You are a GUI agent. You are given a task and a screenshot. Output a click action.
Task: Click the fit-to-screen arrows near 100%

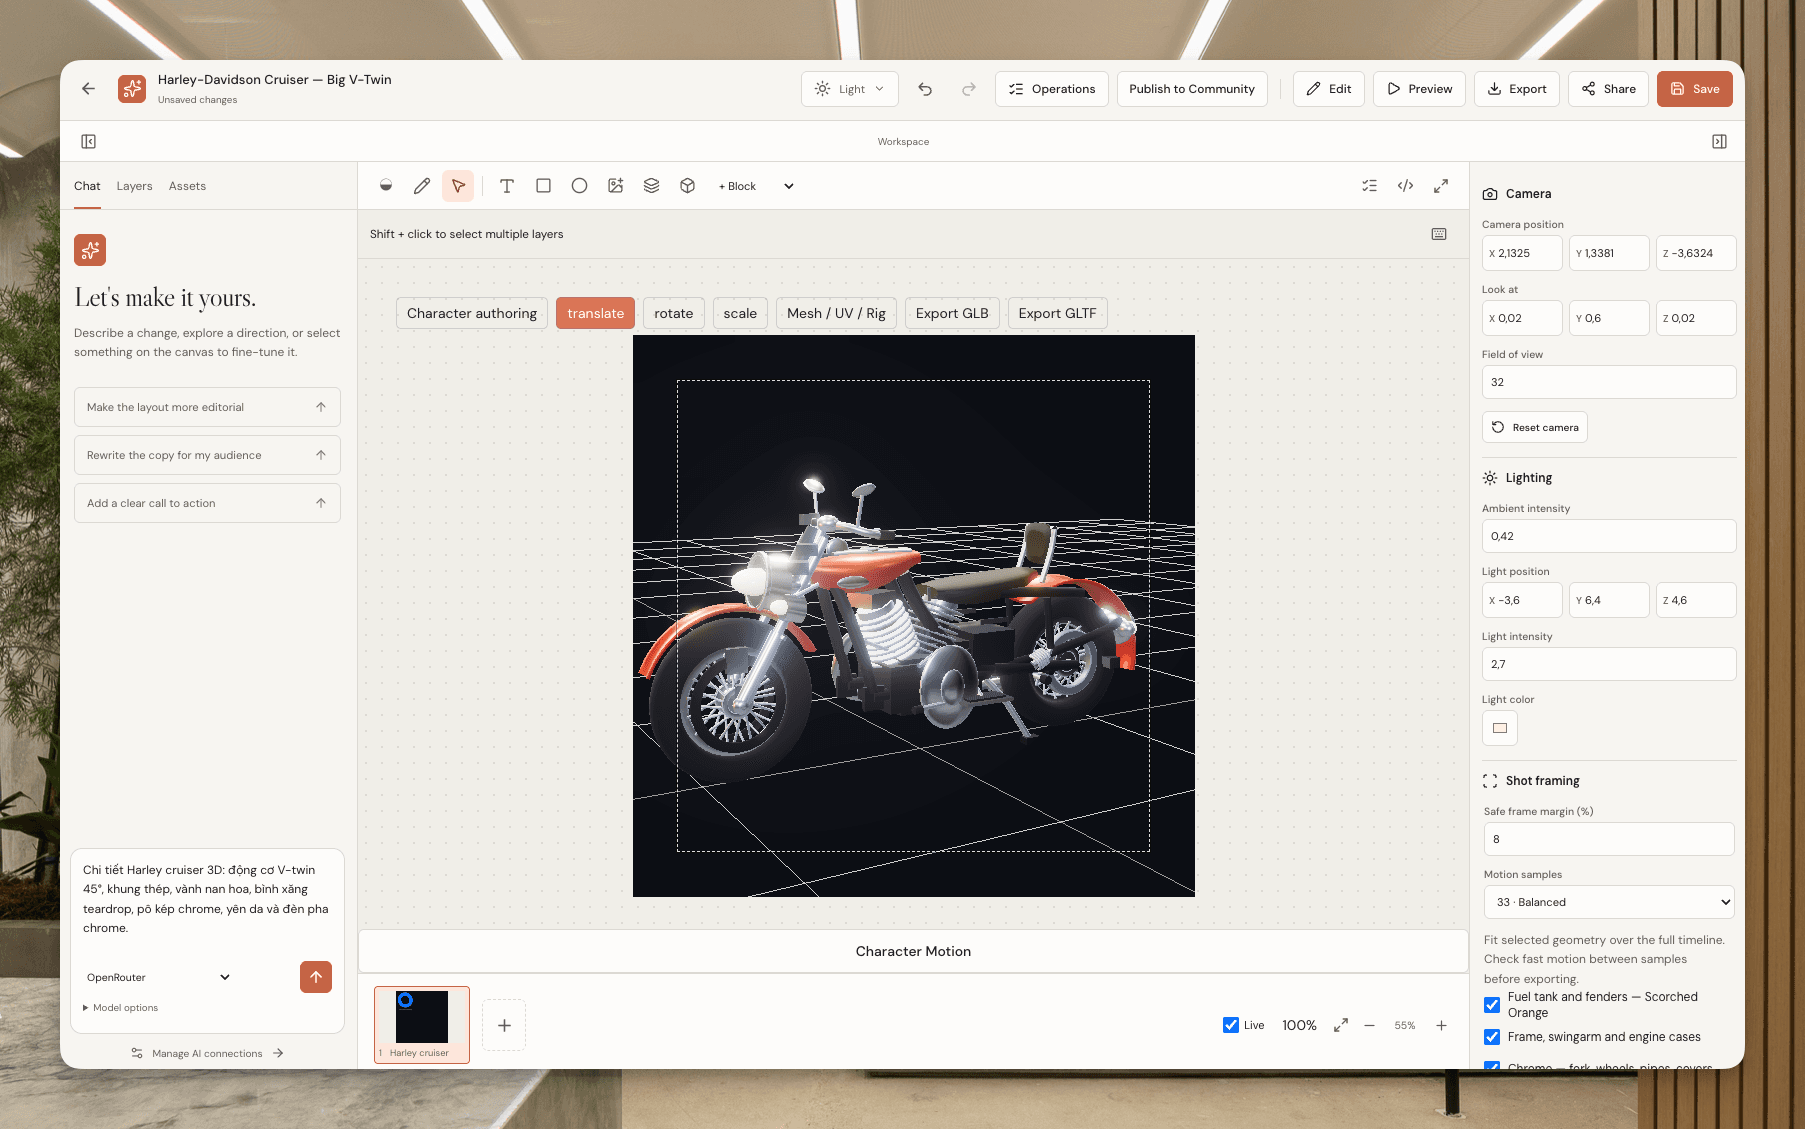(x=1341, y=1025)
